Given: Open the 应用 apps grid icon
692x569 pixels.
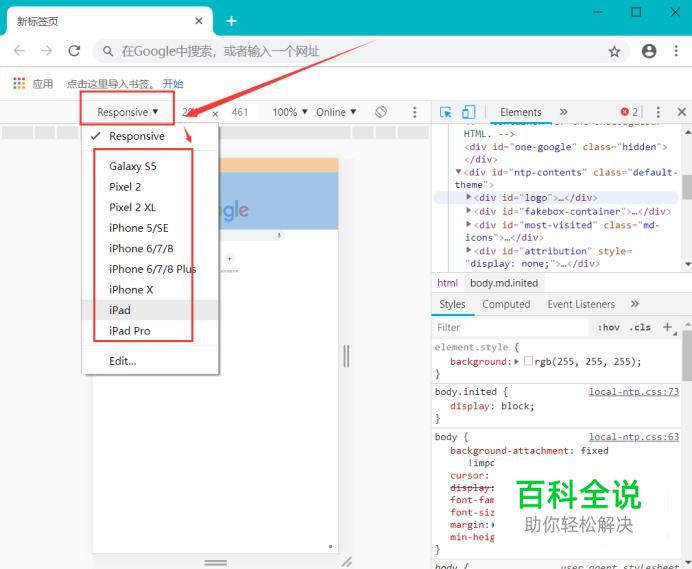Looking at the screenshot, I should [19, 83].
